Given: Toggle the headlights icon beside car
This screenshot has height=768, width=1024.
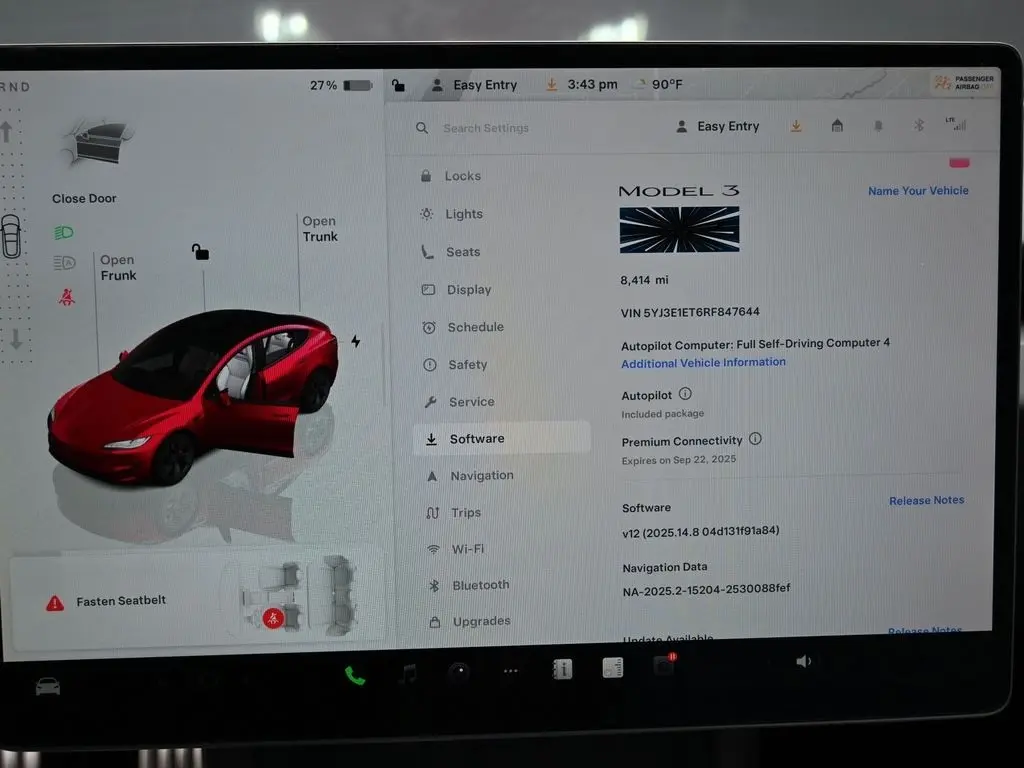Looking at the screenshot, I should pyautogui.click(x=63, y=232).
